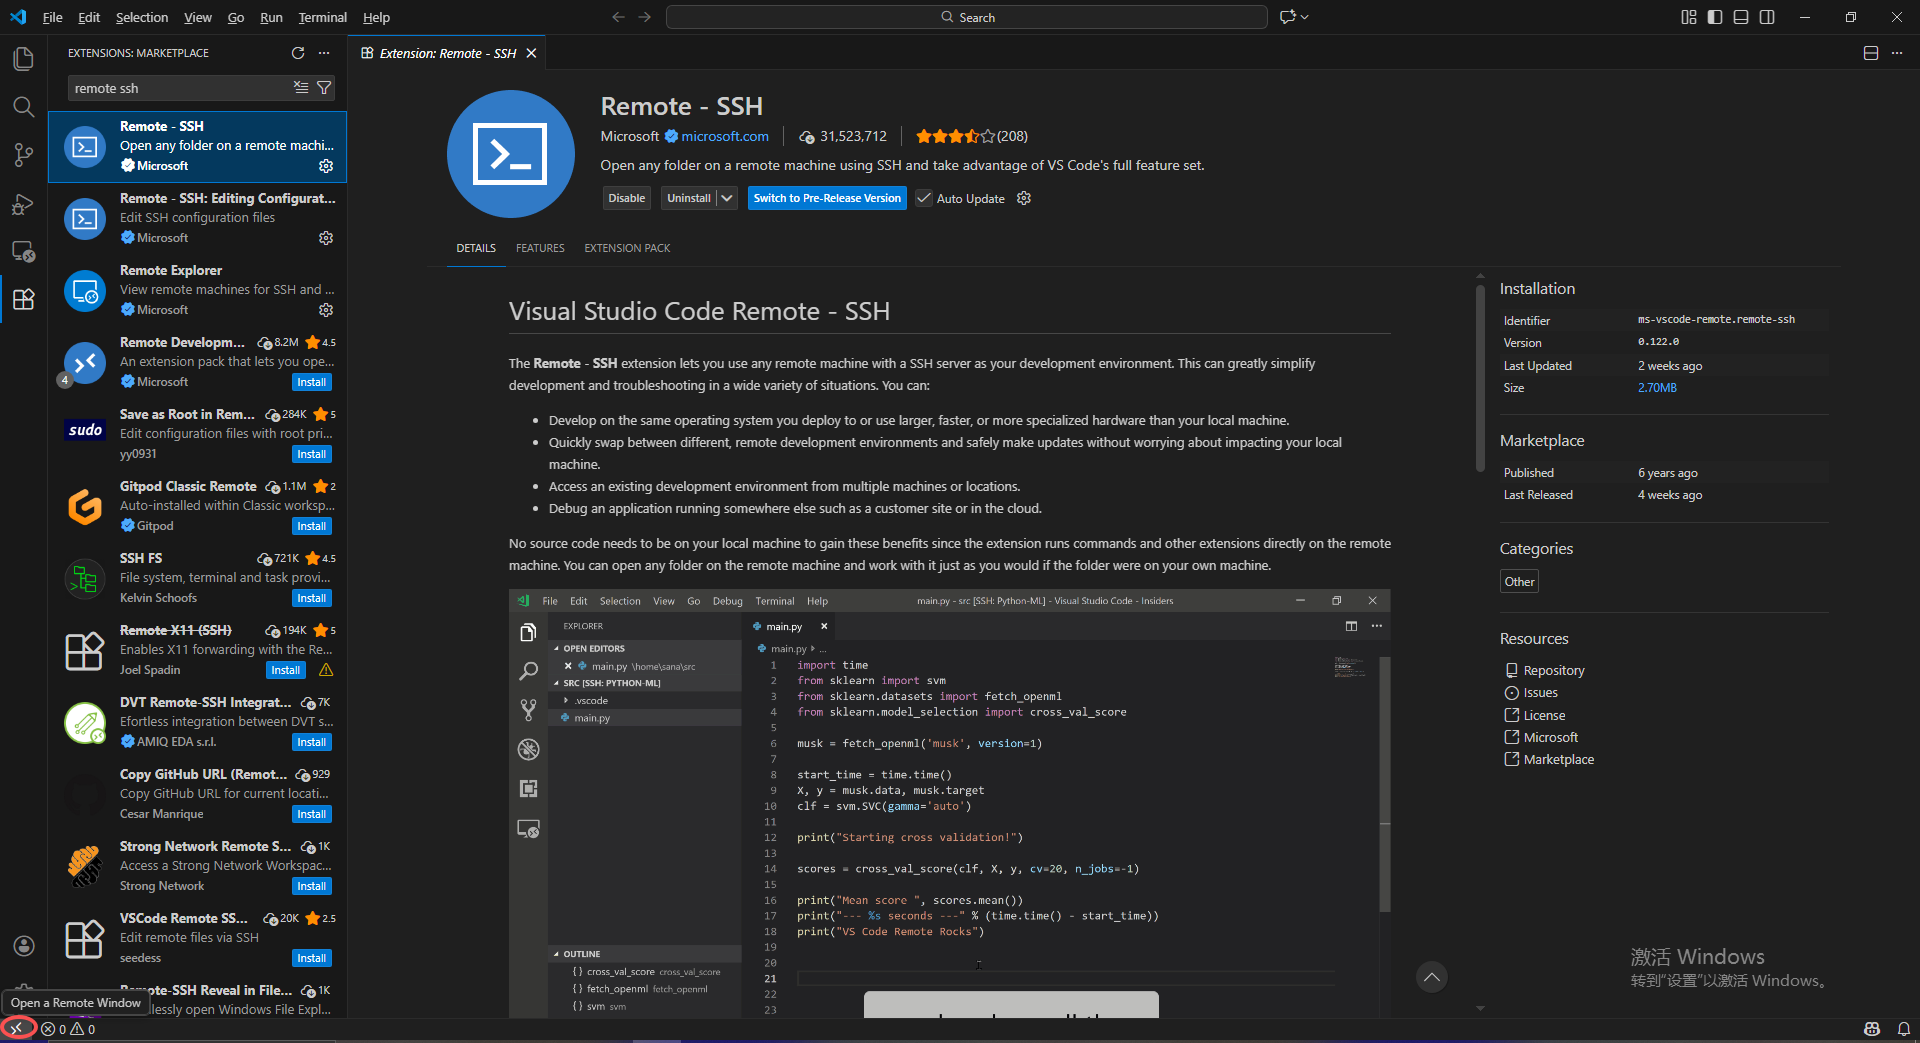Open Copilot status icon in status bar
Viewport: 1920px width, 1043px height.
1872,1029
